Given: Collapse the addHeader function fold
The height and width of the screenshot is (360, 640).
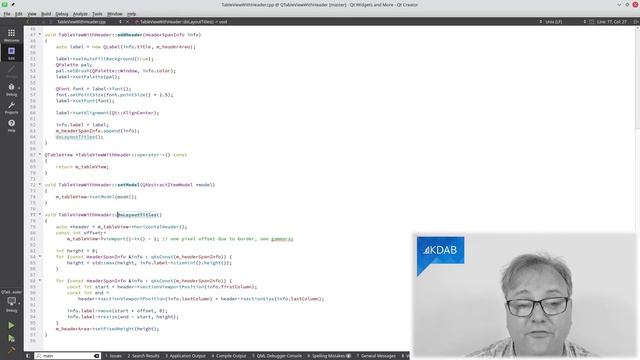Looking at the screenshot, I should (40, 35).
